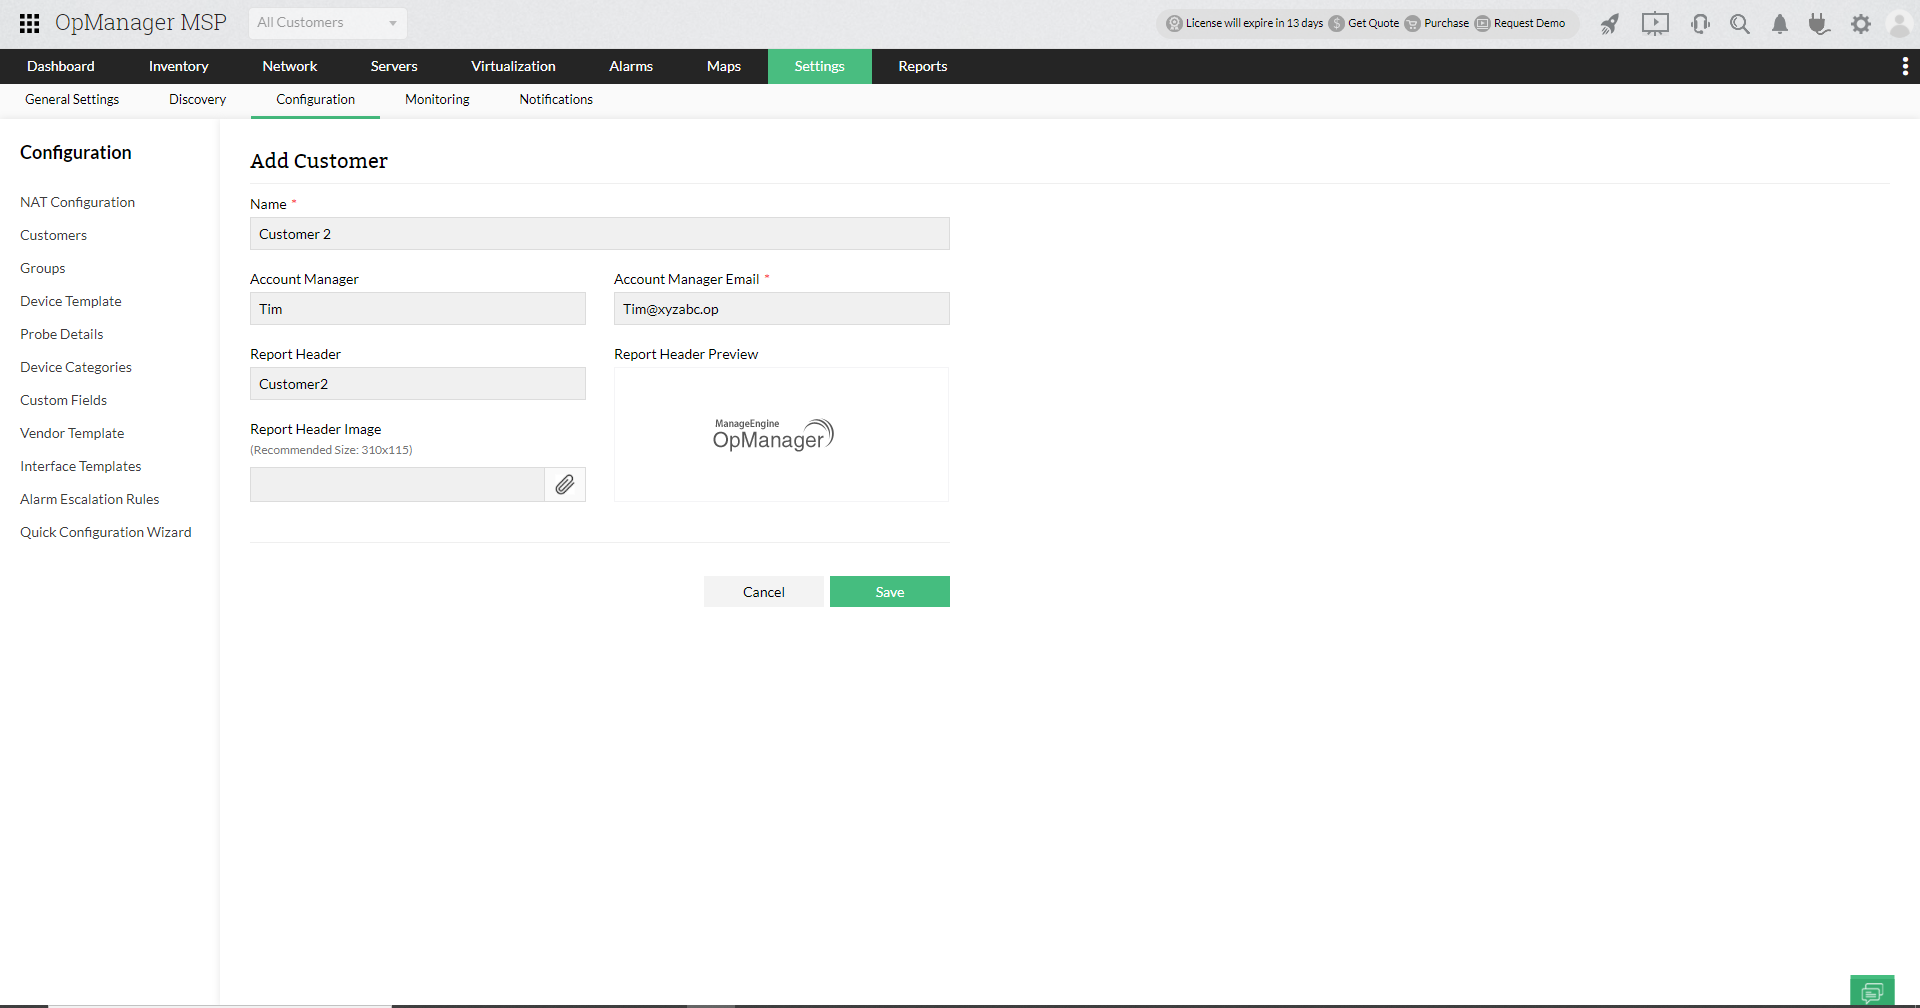Open global search with the magnifier icon
The image size is (1920, 1008).
pyautogui.click(x=1740, y=23)
